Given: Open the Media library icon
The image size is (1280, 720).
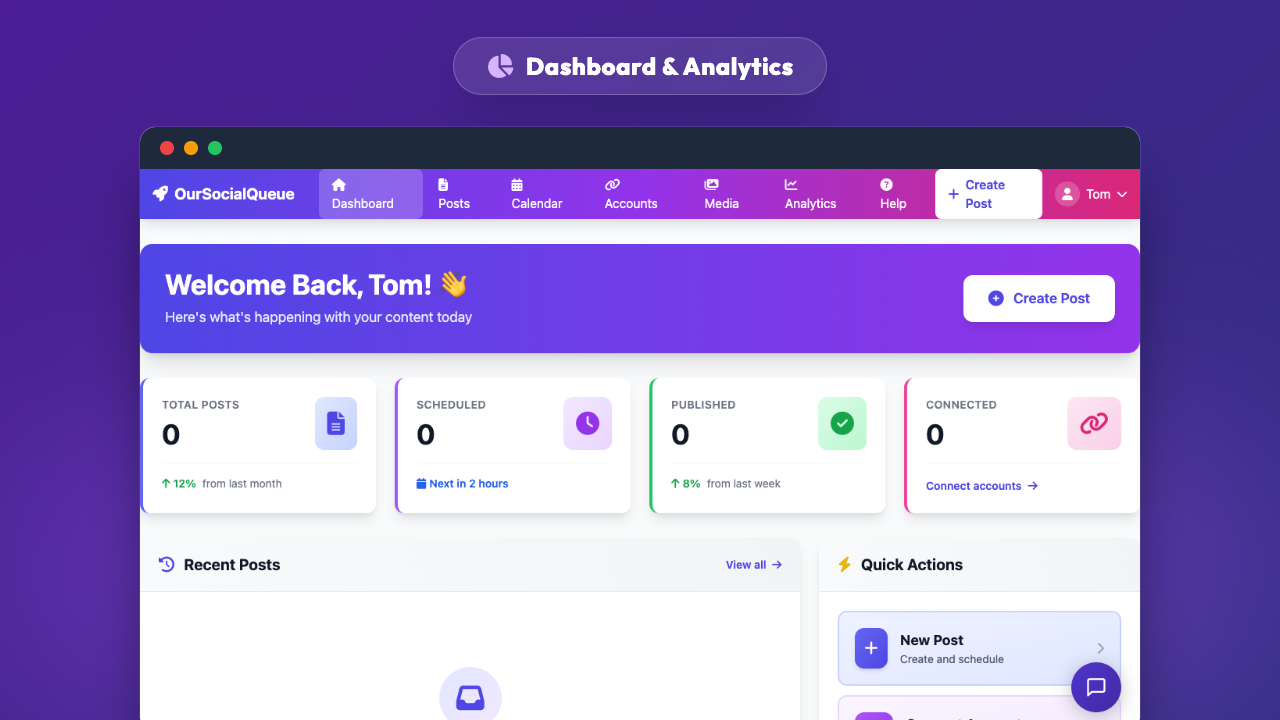Looking at the screenshot, I should [711, 185].
